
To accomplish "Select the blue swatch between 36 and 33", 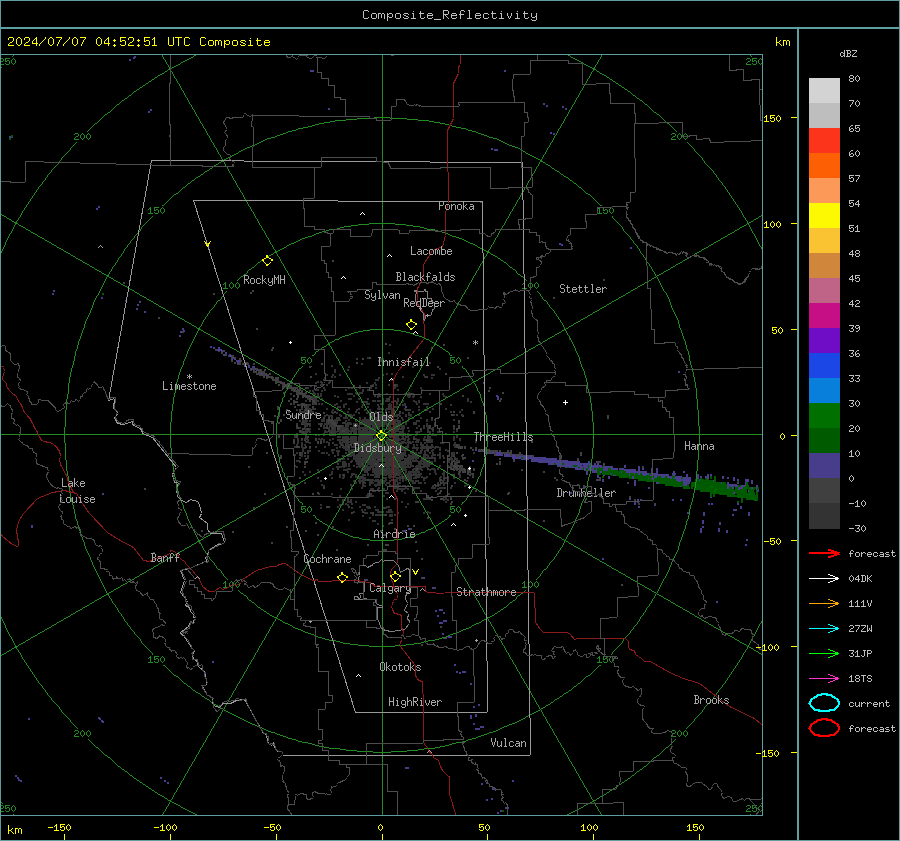I will (824, 366).
